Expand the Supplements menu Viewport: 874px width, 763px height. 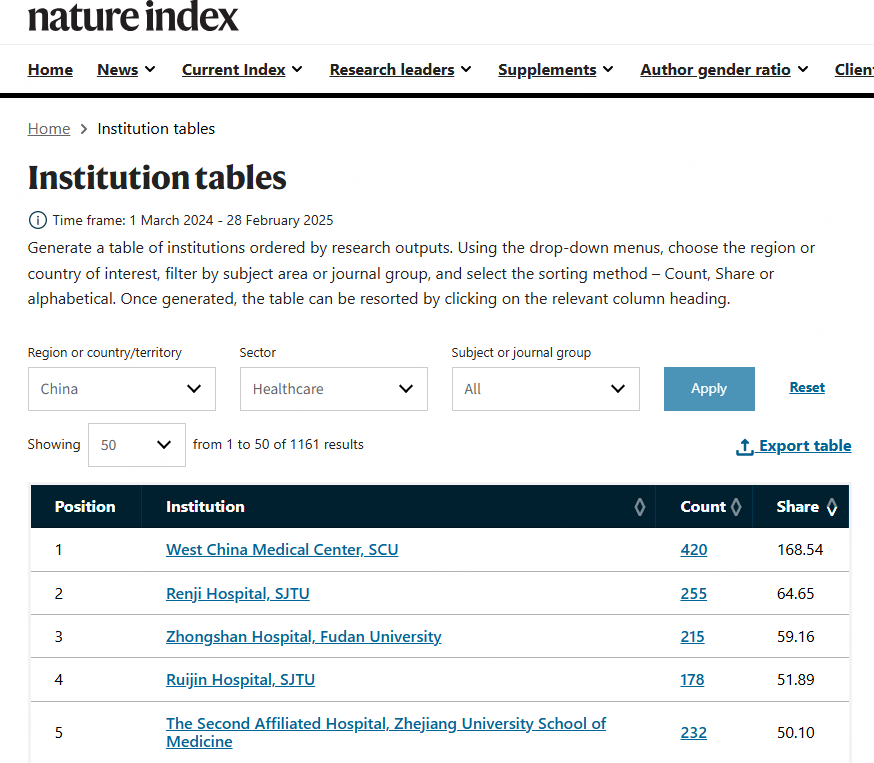tap(555, 70)
